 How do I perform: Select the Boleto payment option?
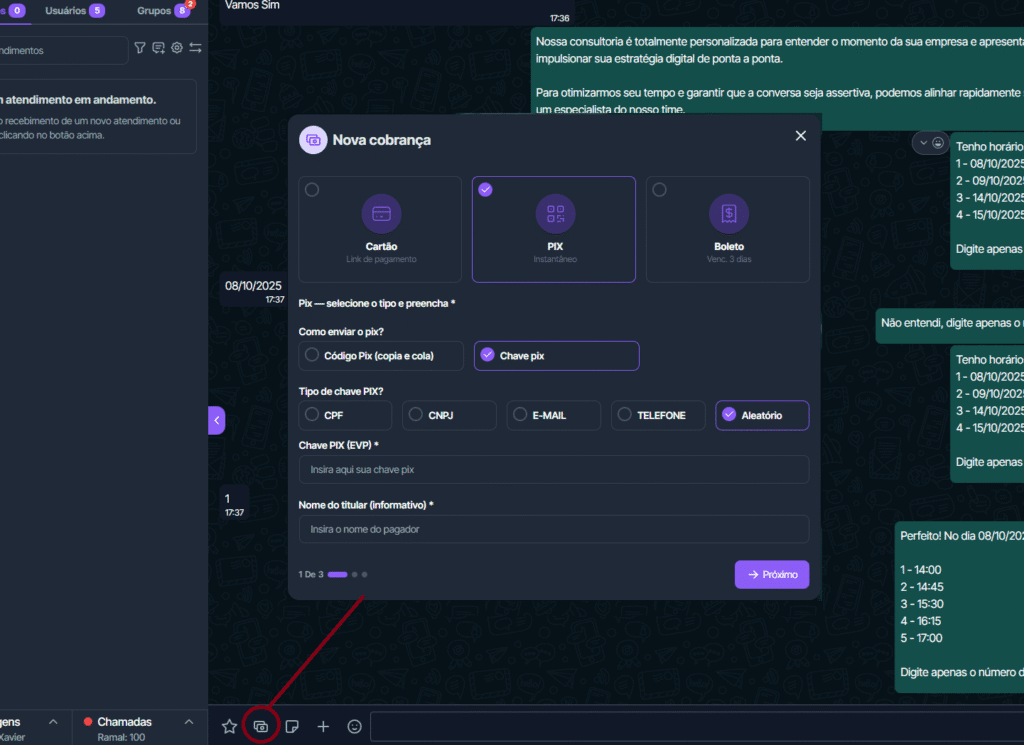point(728,229)
